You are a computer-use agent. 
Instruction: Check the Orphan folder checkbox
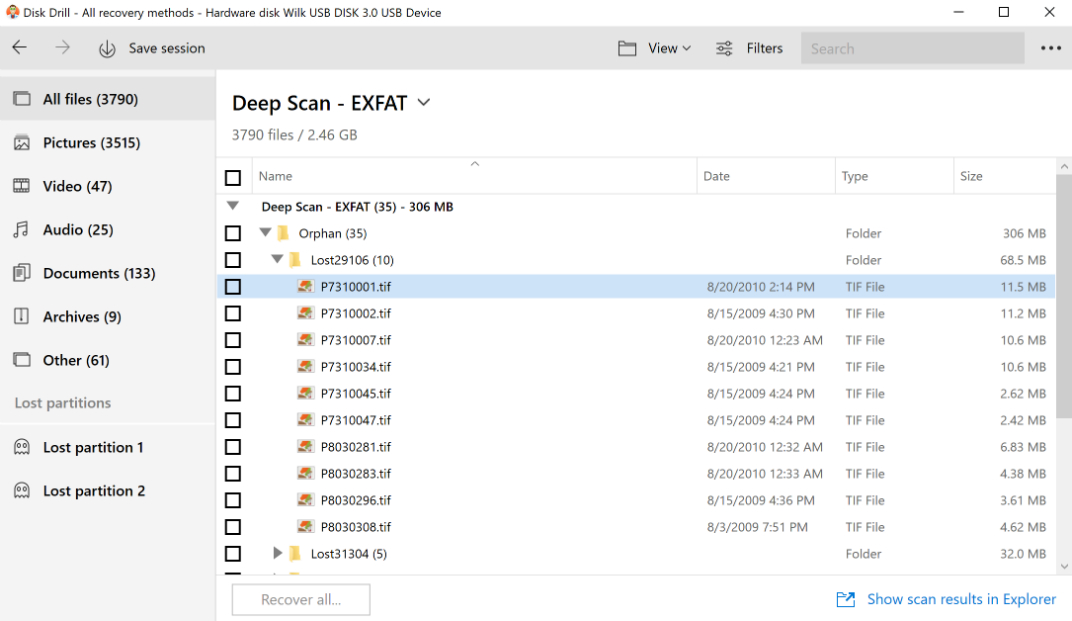tap(233, 233)
